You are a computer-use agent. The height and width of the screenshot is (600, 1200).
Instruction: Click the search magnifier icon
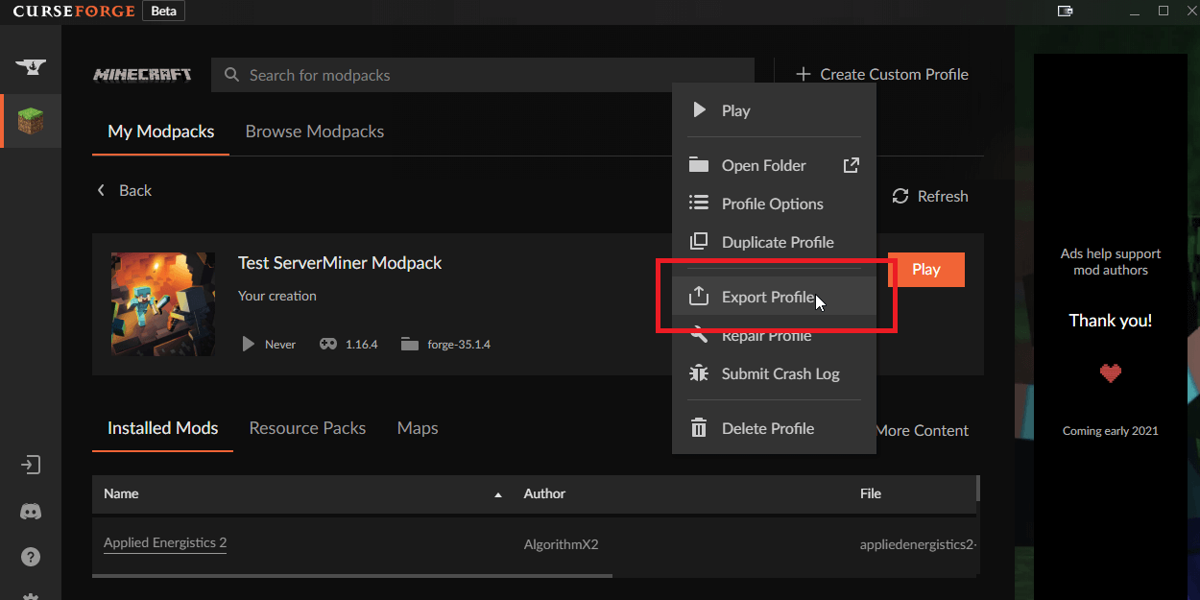click(232, 75)
